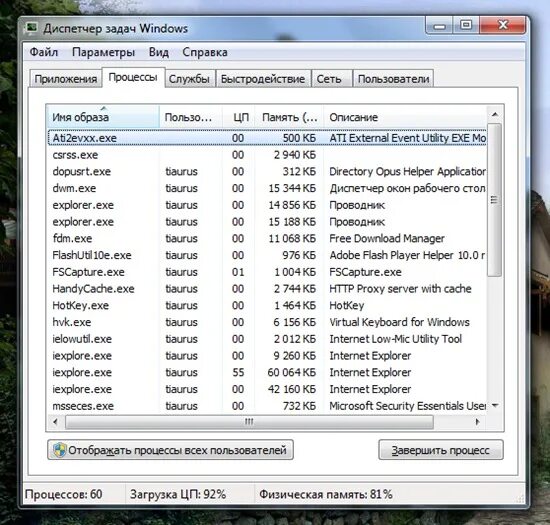550x525 pixels.
Task: Select the dopusrt.exe process
Action: (267, 171)
